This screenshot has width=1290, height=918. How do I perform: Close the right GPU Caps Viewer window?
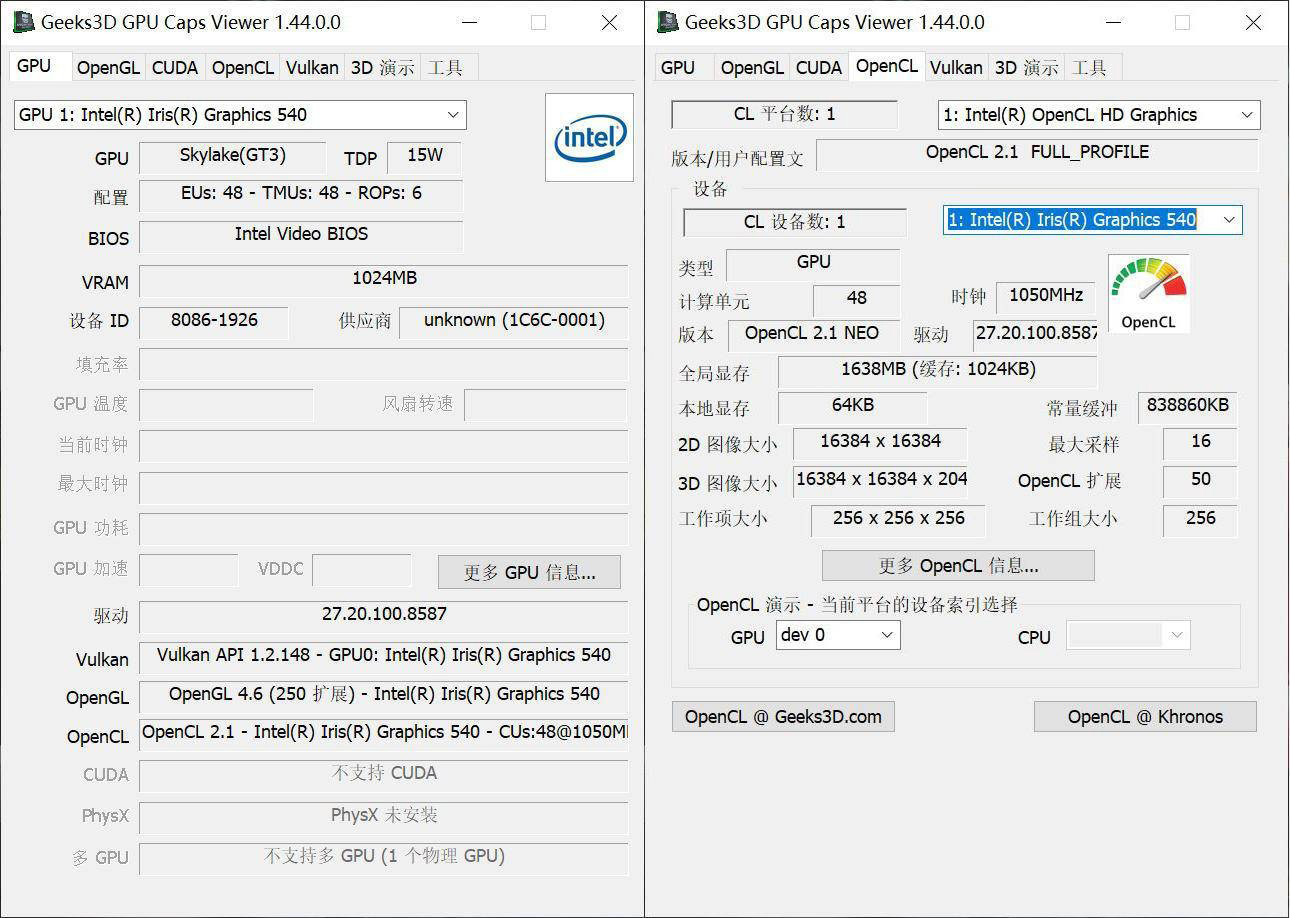click(x=1253, y=22)
